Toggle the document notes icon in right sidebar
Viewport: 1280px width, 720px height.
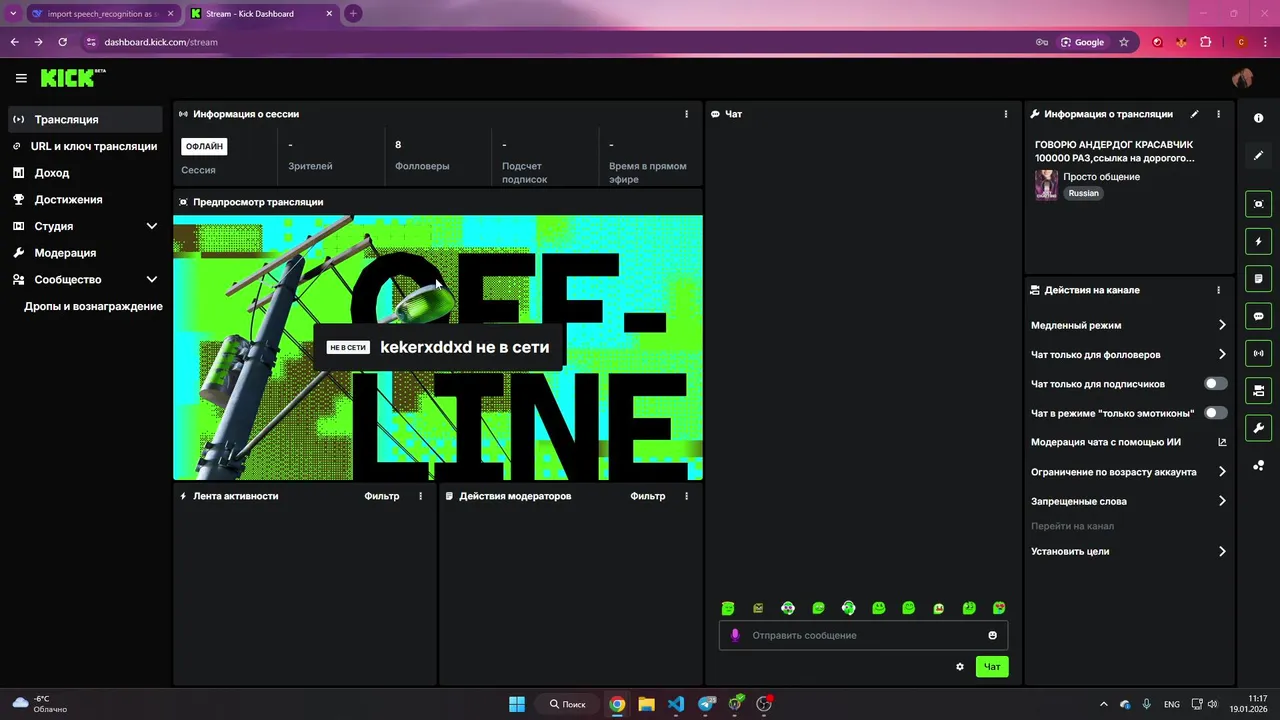coord(1258,278)
